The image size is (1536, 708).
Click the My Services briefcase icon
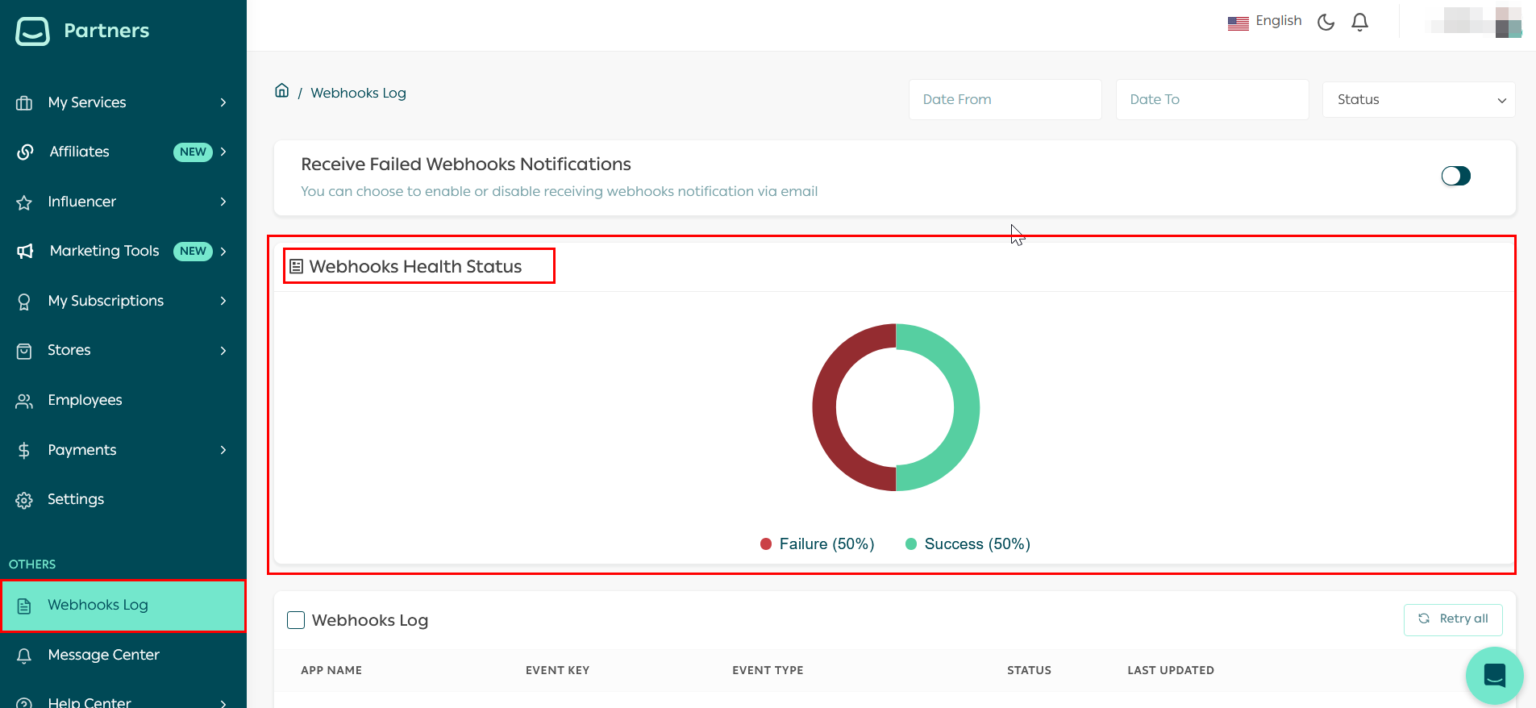coord(24,103)
